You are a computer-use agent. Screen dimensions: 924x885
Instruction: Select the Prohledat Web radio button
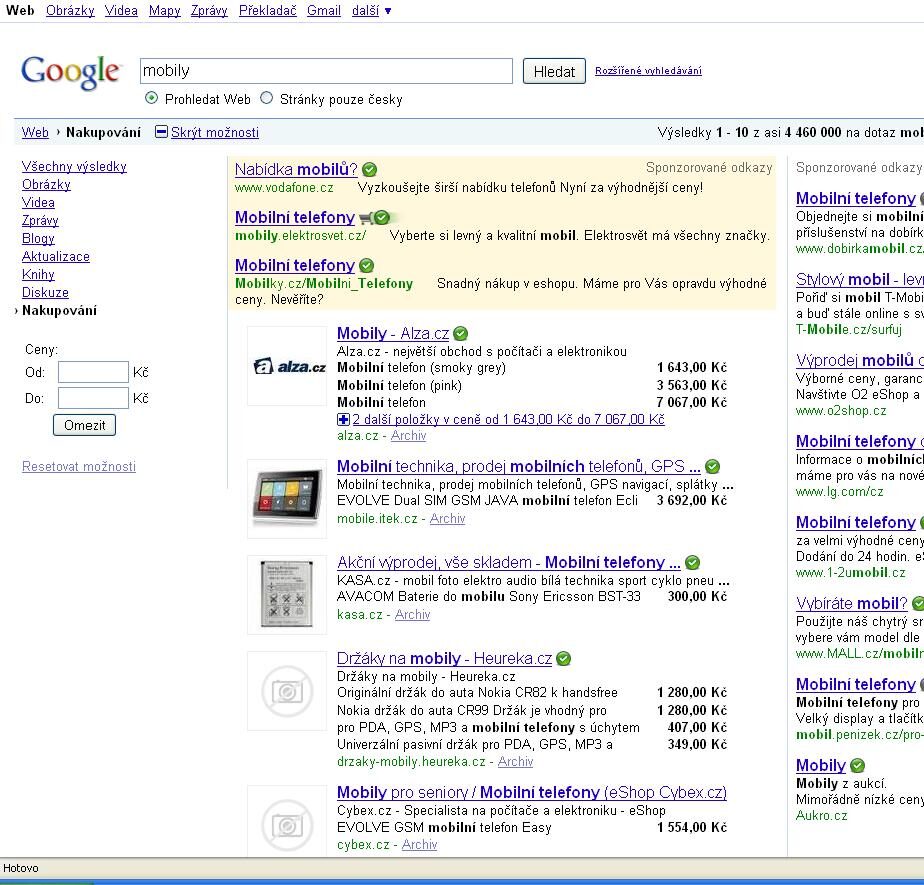click(152, 98)
